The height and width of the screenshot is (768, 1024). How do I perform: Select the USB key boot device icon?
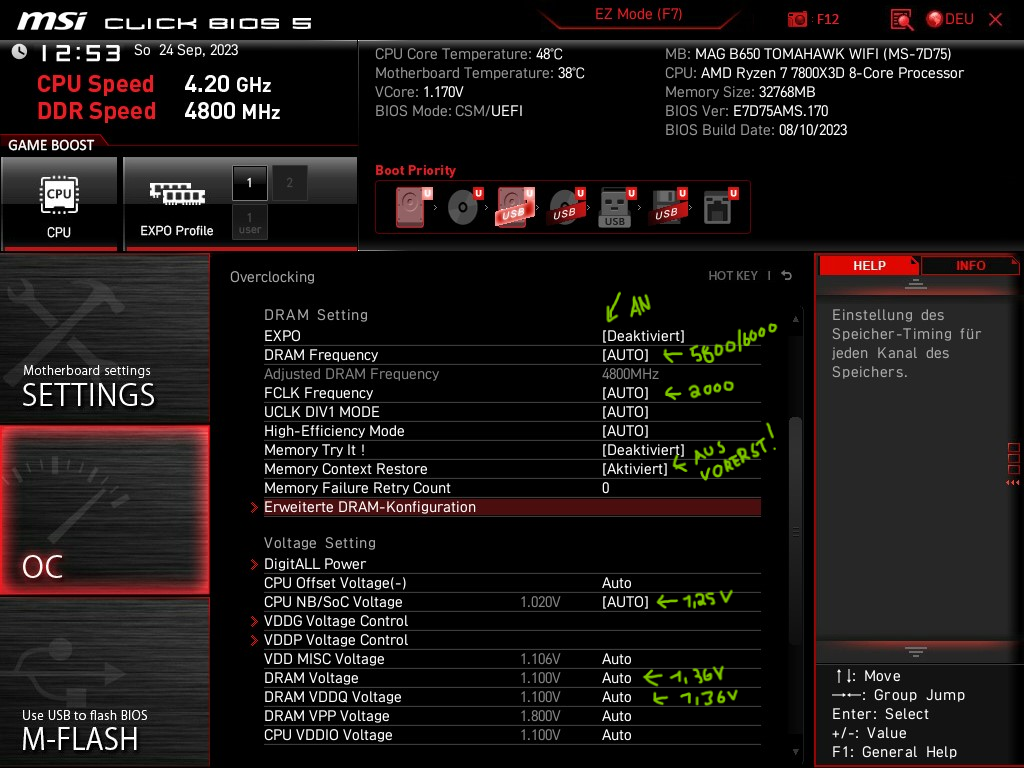[617, 206]
